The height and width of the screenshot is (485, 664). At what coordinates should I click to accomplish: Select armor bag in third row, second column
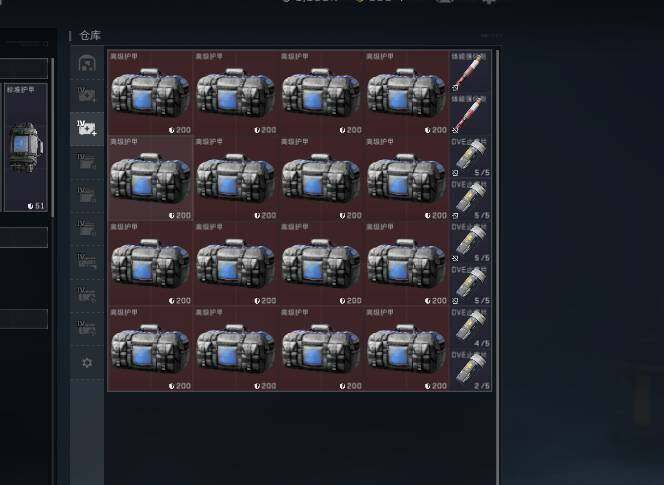[236, 263]
